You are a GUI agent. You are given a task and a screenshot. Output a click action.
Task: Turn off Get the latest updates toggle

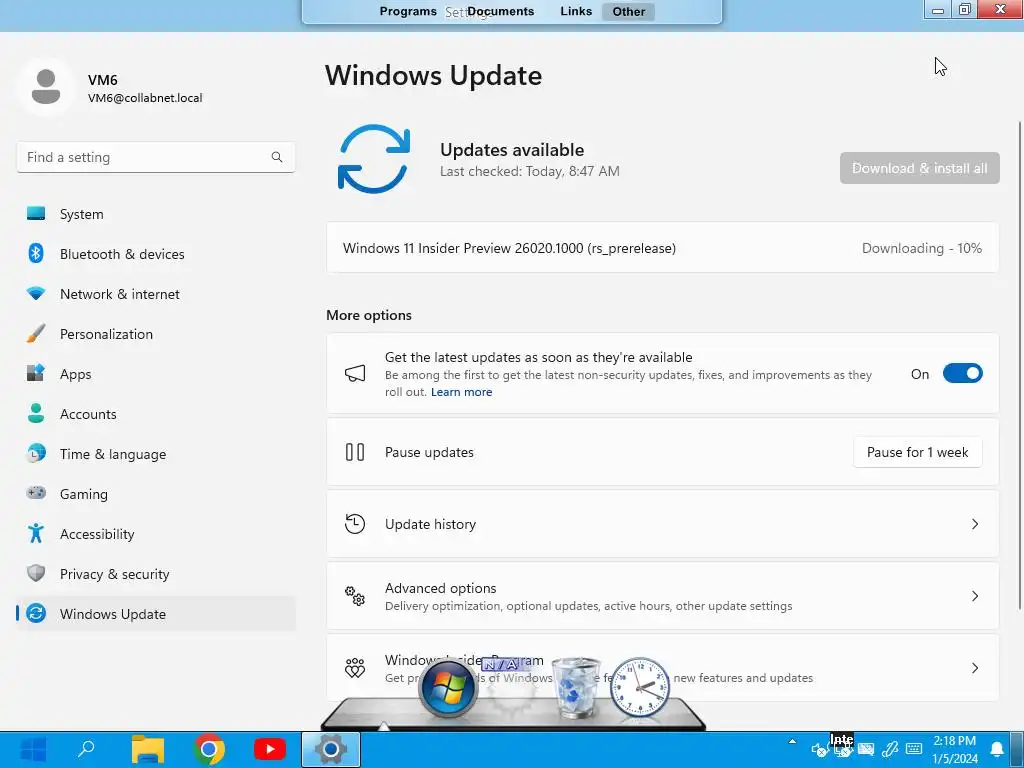[963, 374]
